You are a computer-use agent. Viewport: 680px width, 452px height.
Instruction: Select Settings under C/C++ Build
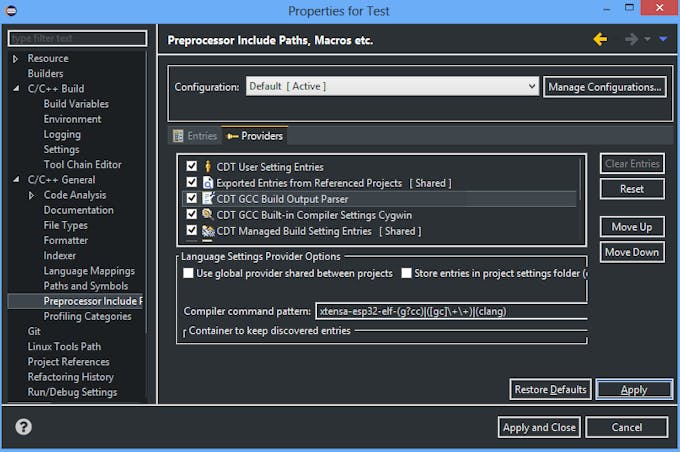pyautogui.click(x=61, y=149)
